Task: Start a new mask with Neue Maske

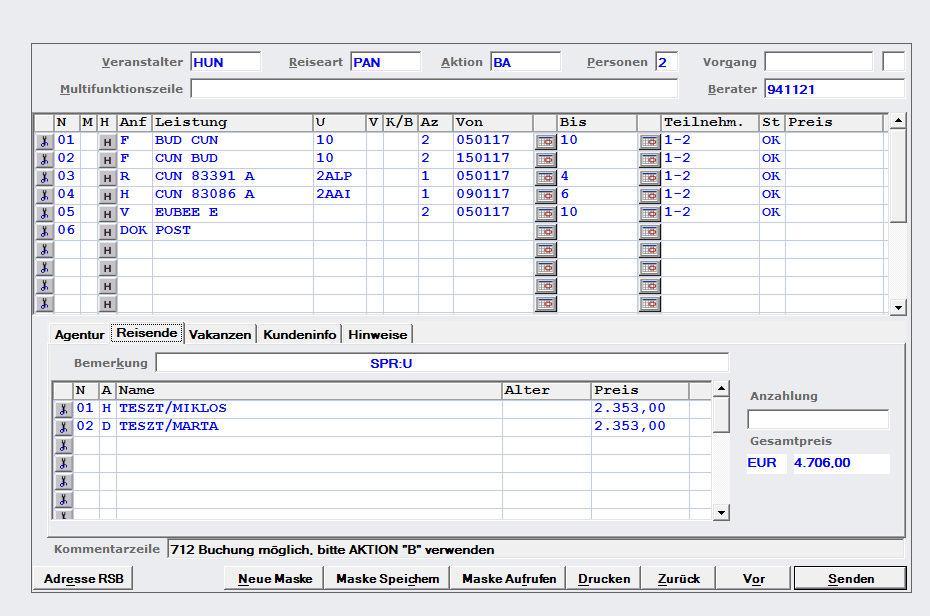Action: [x=275, y=579]
